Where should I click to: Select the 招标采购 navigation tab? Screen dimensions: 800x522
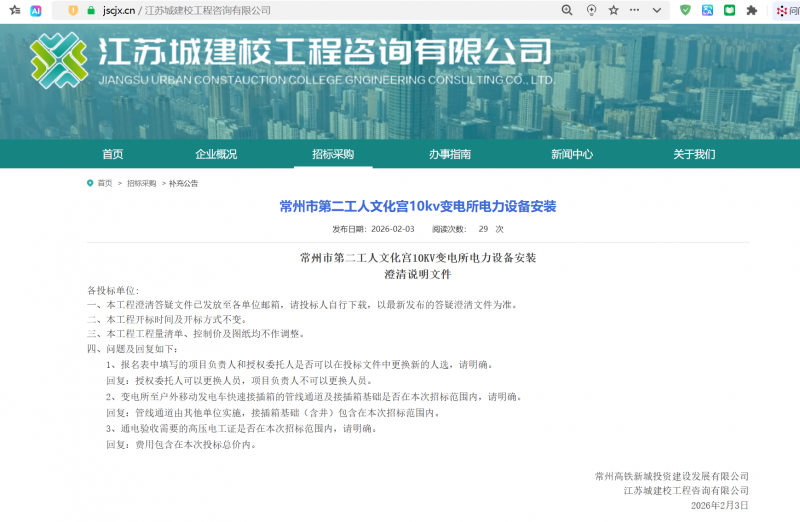coord(333,154)
